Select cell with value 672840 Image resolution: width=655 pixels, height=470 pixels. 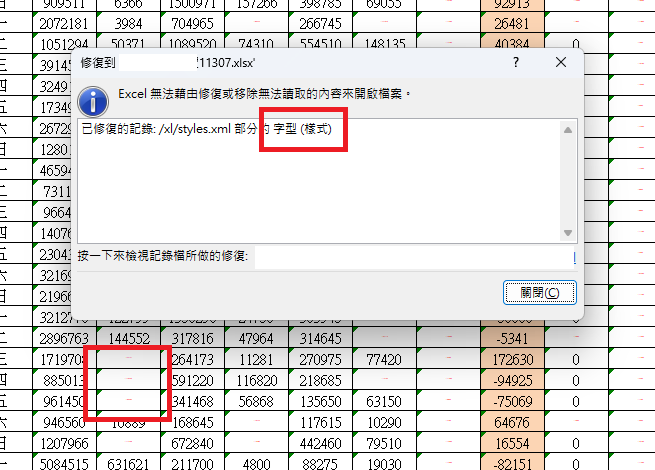pos(192,443)
